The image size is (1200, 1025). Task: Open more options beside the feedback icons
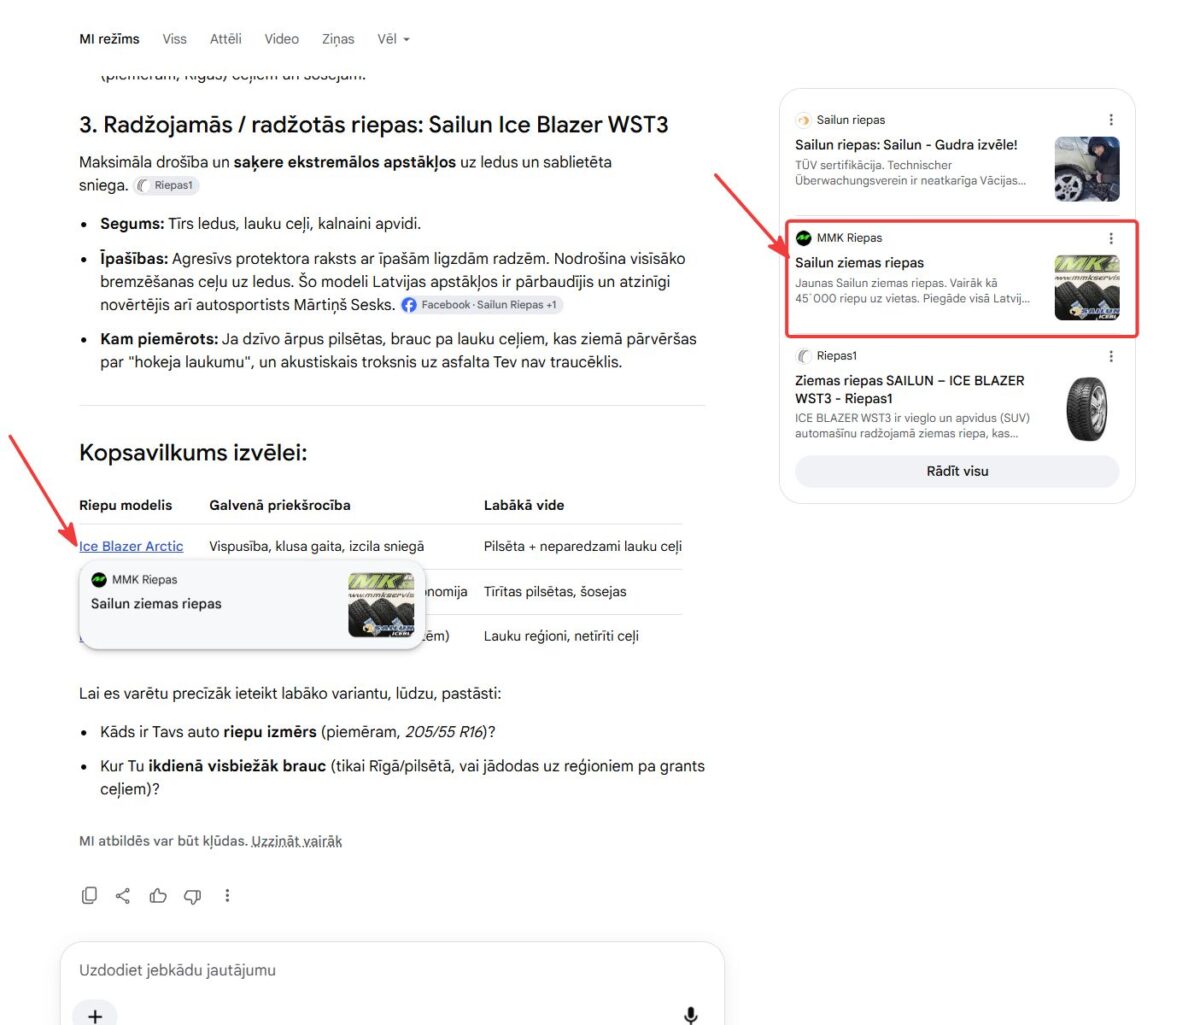click(227, 895)
